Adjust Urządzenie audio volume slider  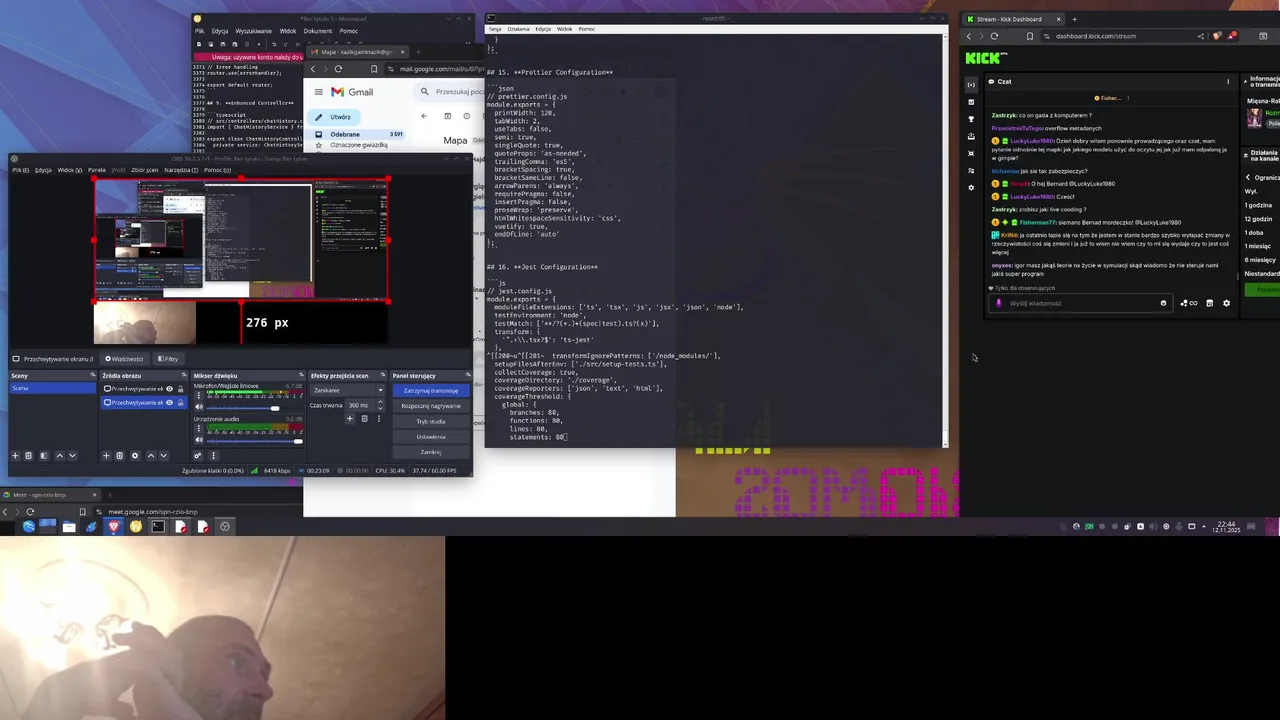point(254,441)
